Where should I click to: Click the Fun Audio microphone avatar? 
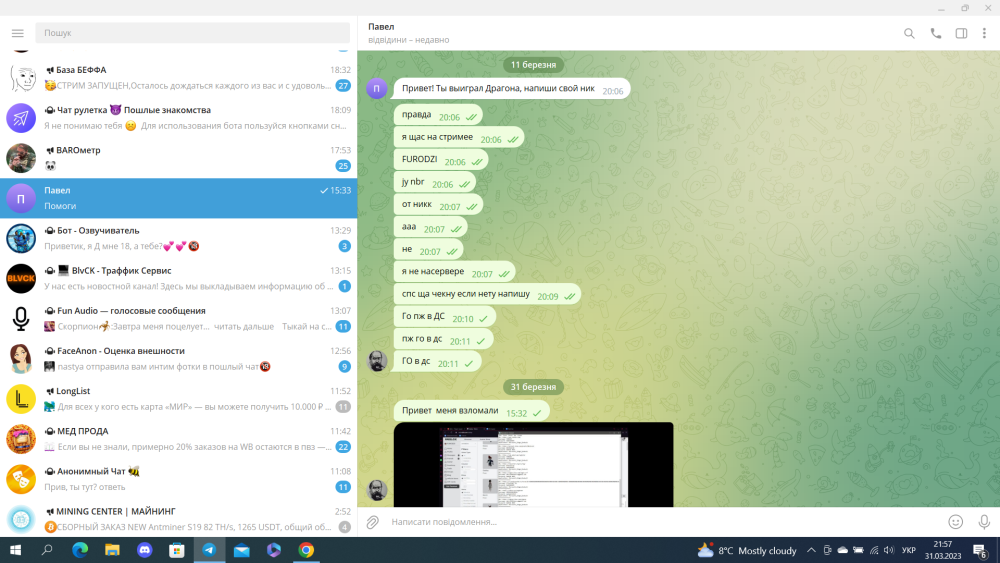tap(21, 319)
